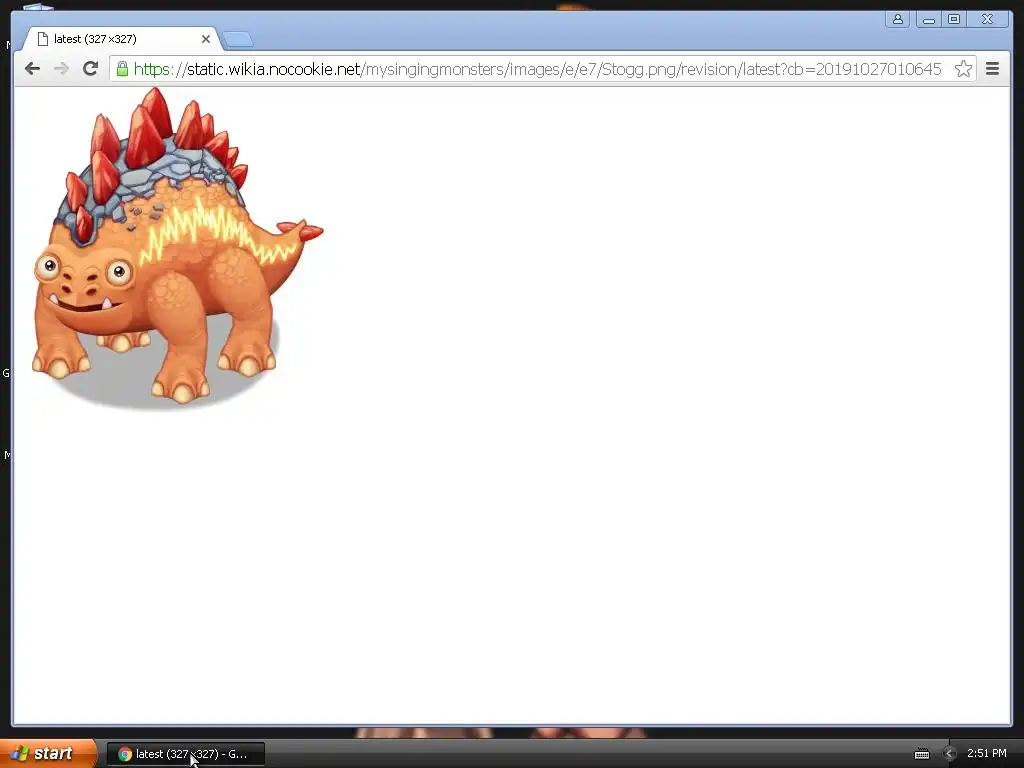The height and width of the screenshot is (768, 1024).
Task: Close the 'latest (327×327)' tab
Action: (x=206, y=39)
